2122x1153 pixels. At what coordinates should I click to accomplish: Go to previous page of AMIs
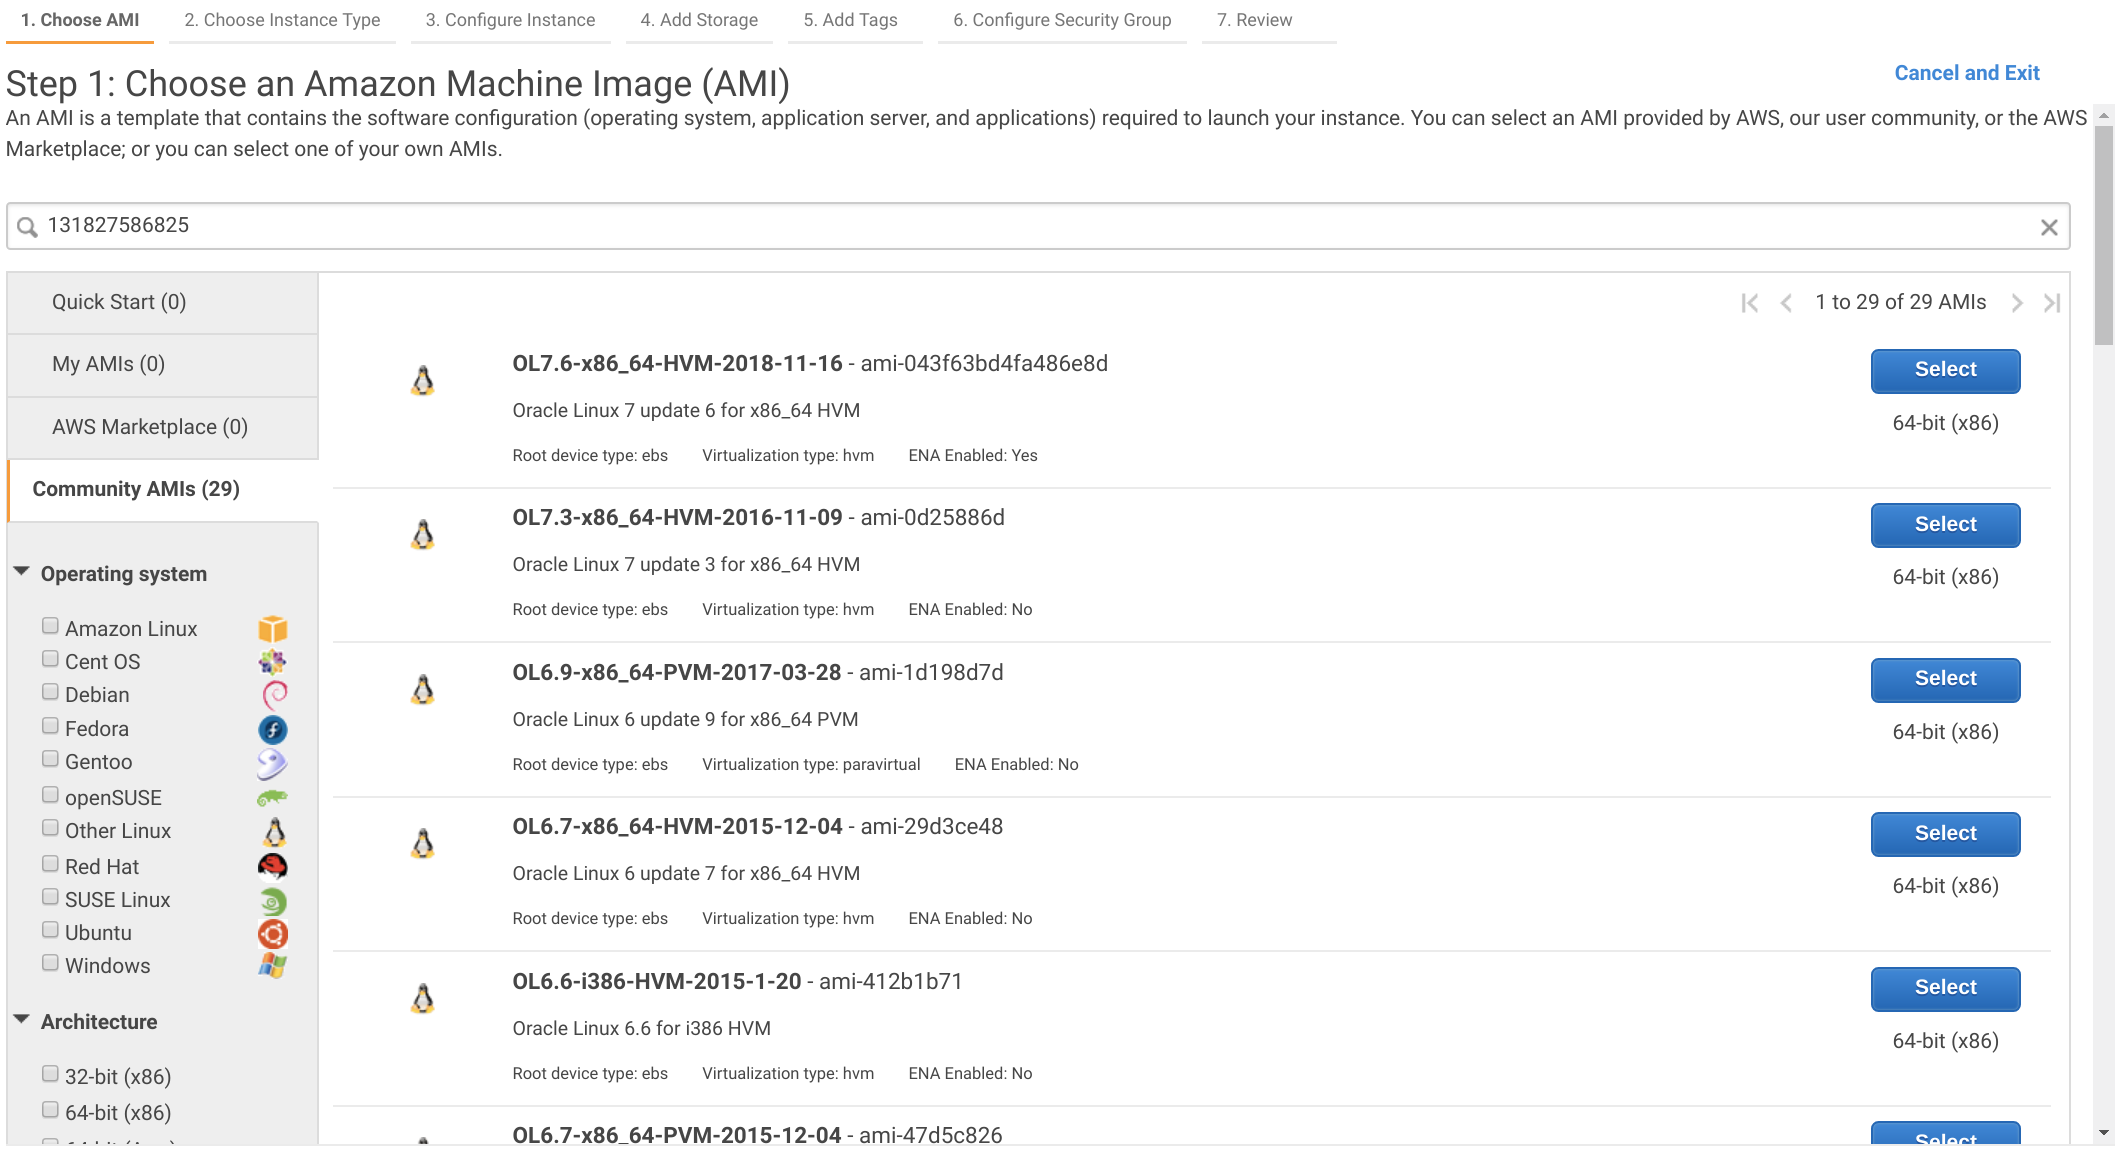[x=1786, y=303]
